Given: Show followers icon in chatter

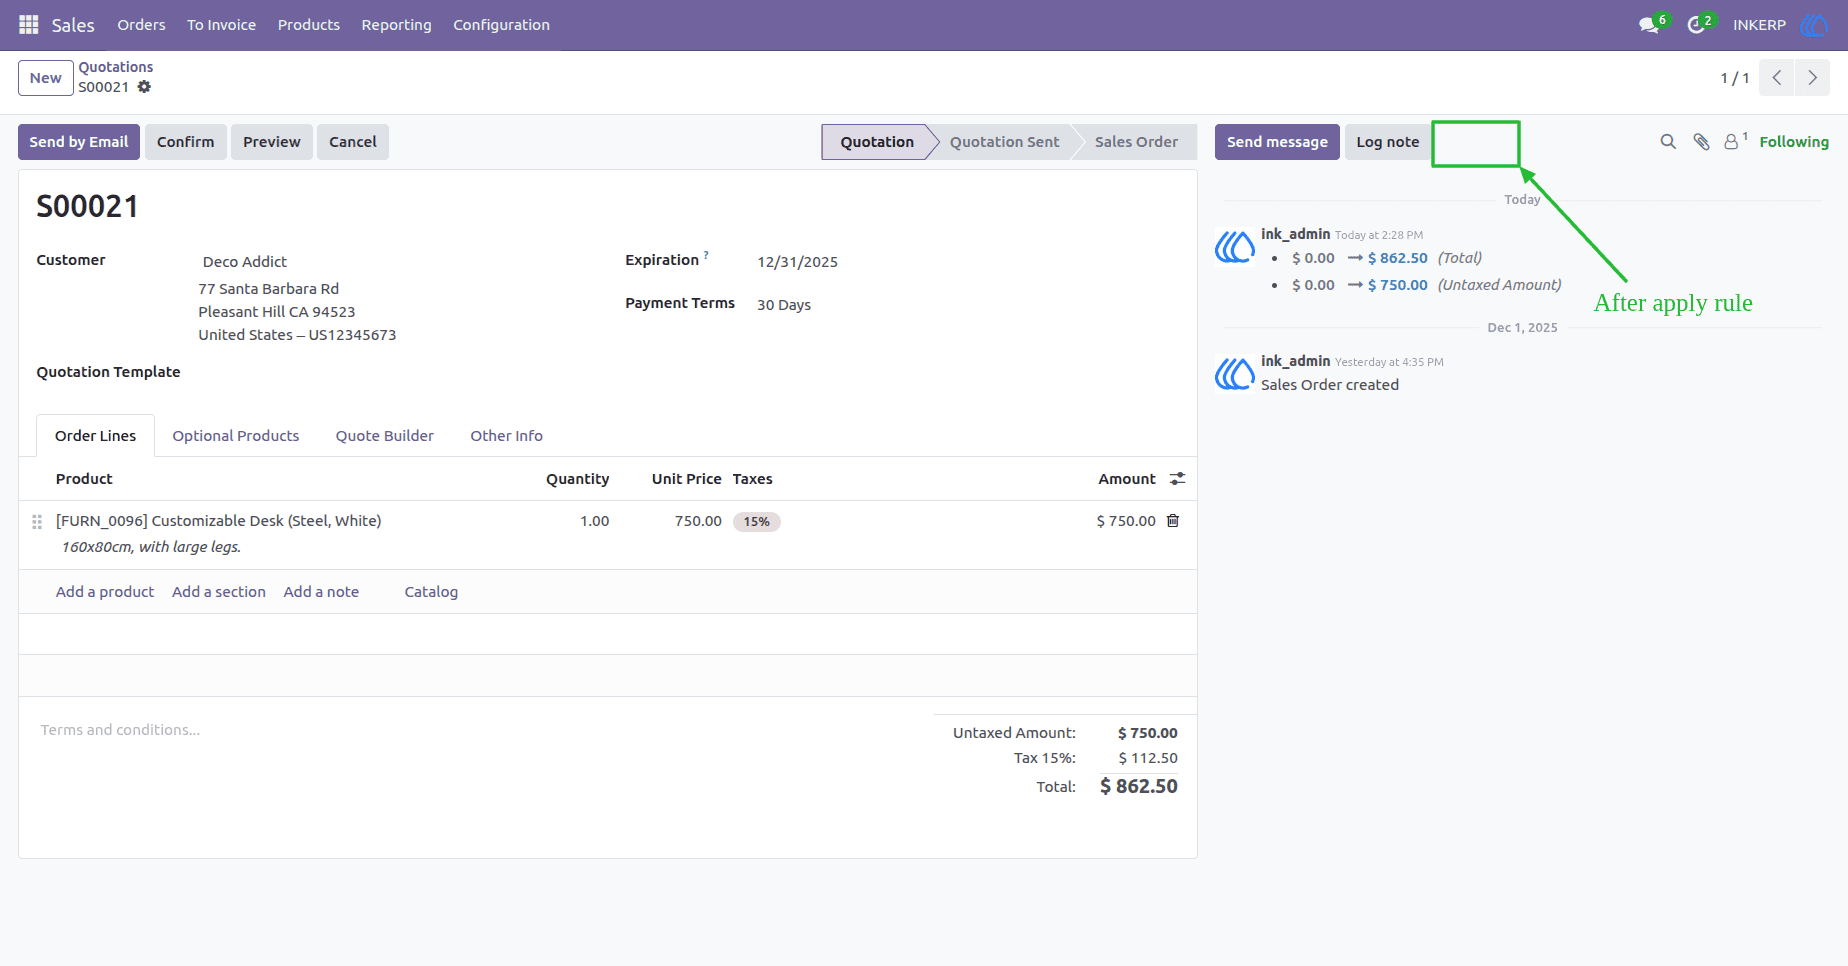Looking at the screenshot, I should coord(1732,142).
